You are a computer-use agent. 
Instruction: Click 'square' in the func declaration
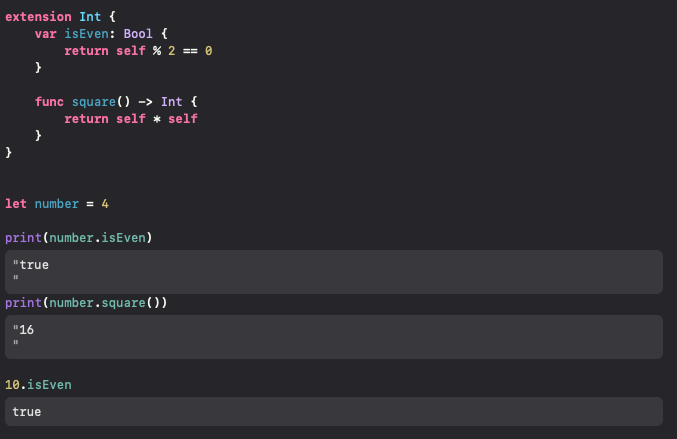coord(94,102)
